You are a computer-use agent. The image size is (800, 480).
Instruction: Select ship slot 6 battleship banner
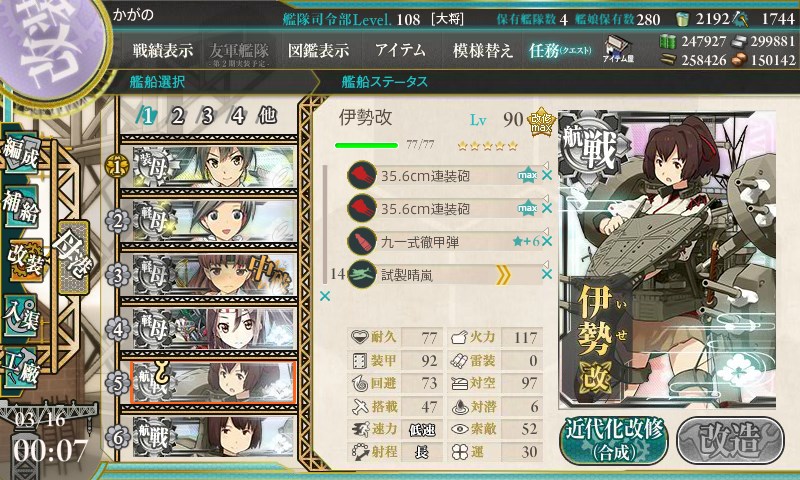click(x=214, y=437)
